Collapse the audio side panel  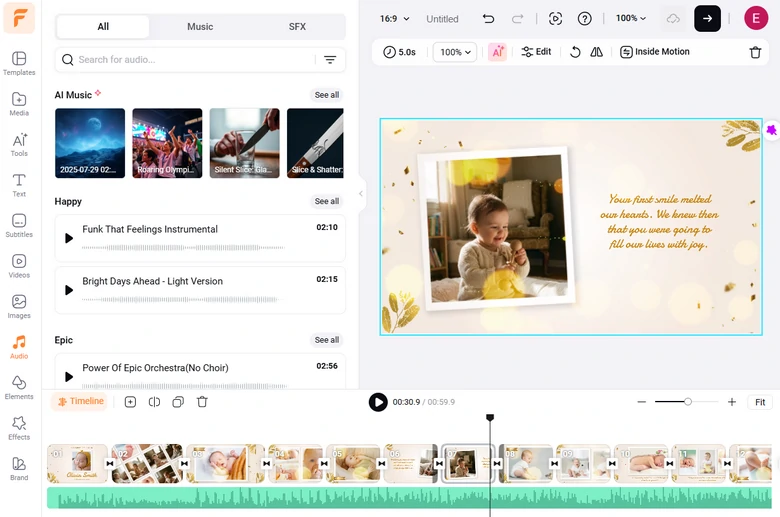click(361, 195)
